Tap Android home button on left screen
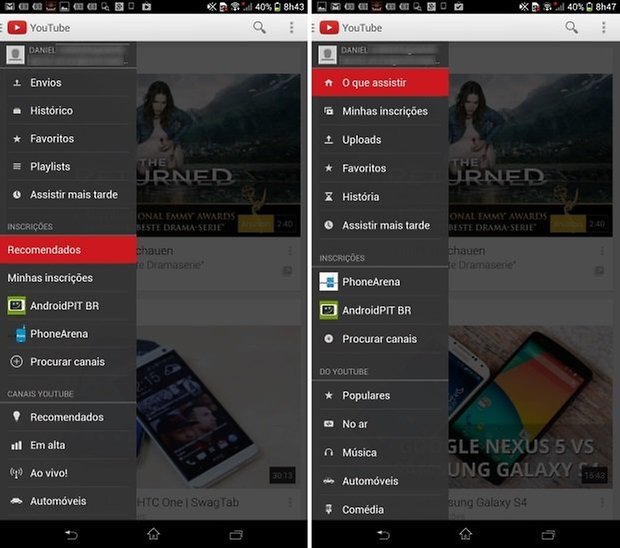620x548 pixels. (x=153, y=534)
